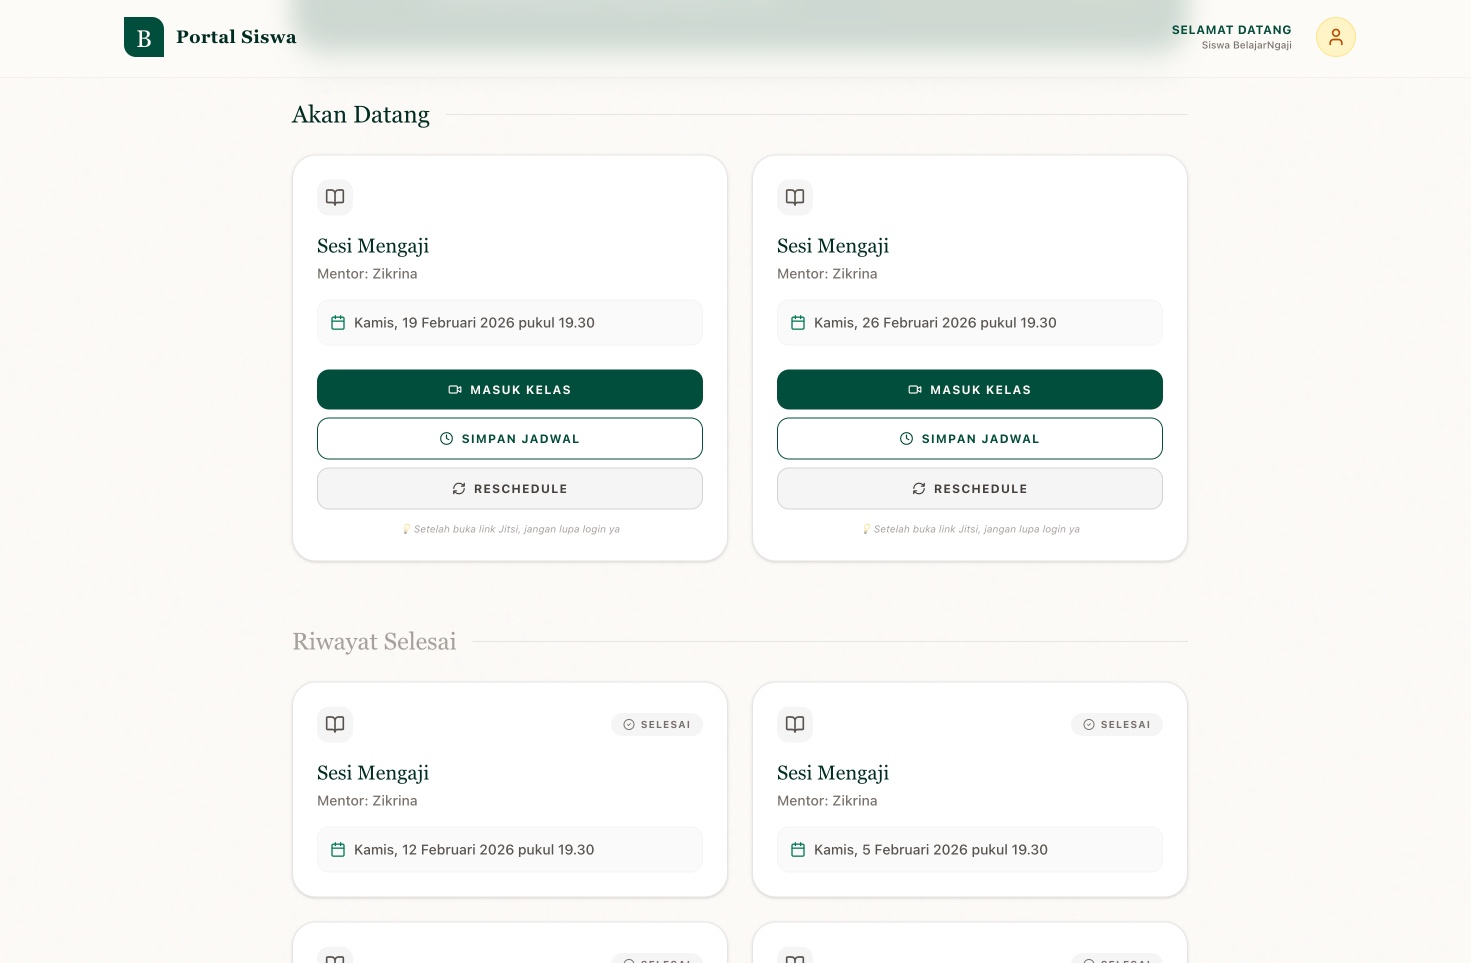Click calendar icon beside Kamis, 19 Februari 2026

coord(338,323)
